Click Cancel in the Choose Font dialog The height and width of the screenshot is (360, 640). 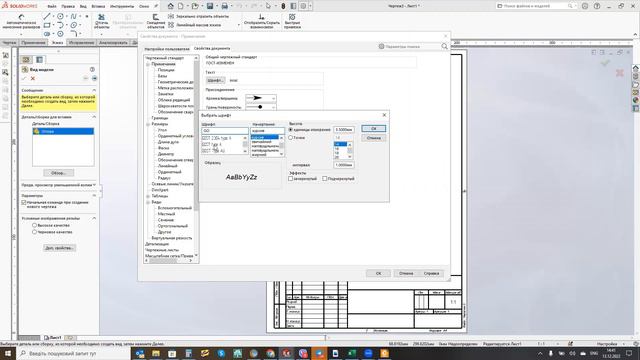click(373, 138)
